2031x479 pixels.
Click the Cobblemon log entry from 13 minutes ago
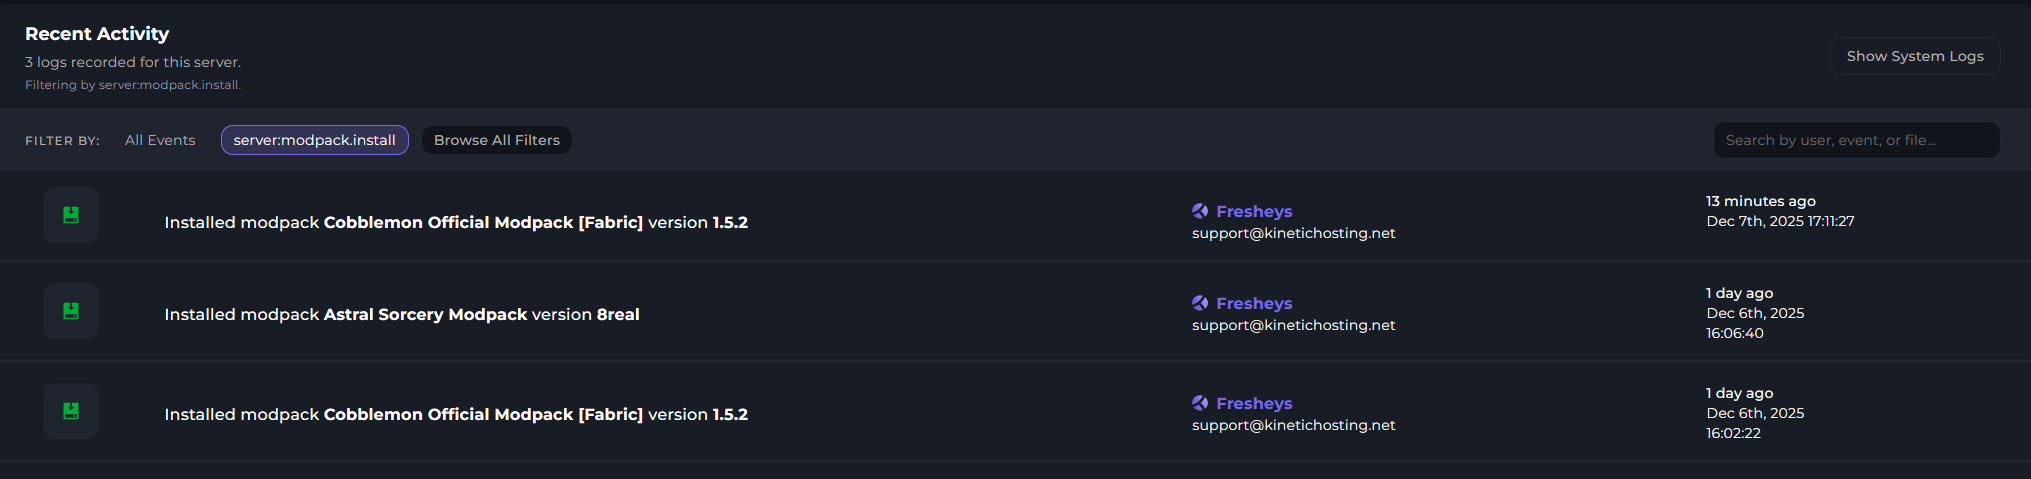tap(455, 222)
